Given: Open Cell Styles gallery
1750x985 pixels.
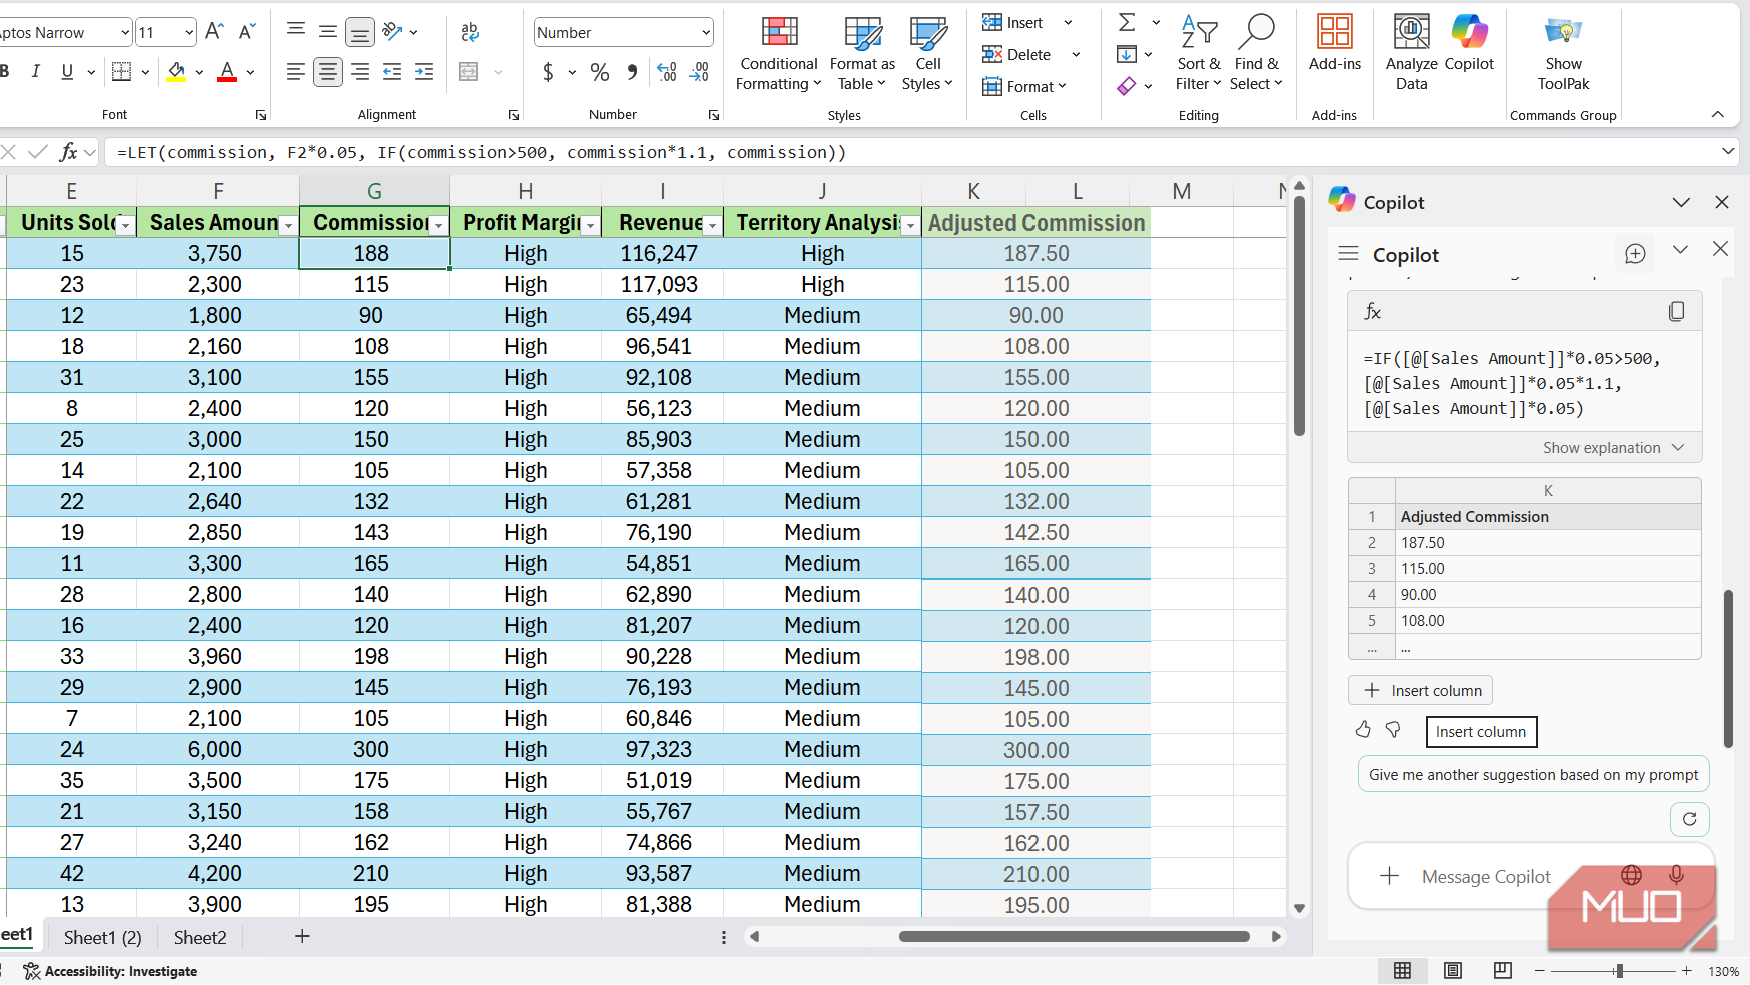Looking at the screenshot, I should point(927,54).
